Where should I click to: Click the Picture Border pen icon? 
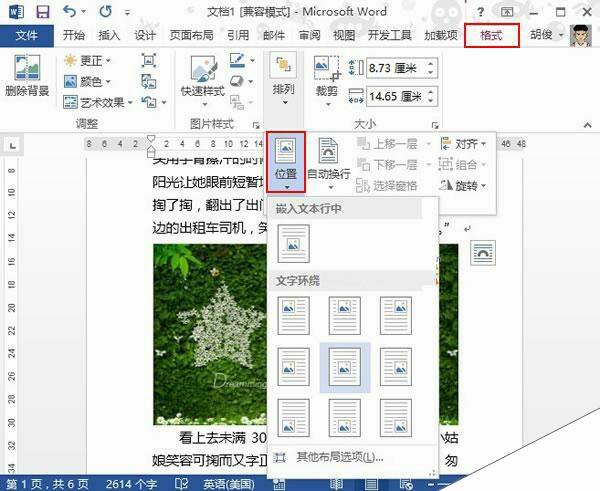pos(237,60)
